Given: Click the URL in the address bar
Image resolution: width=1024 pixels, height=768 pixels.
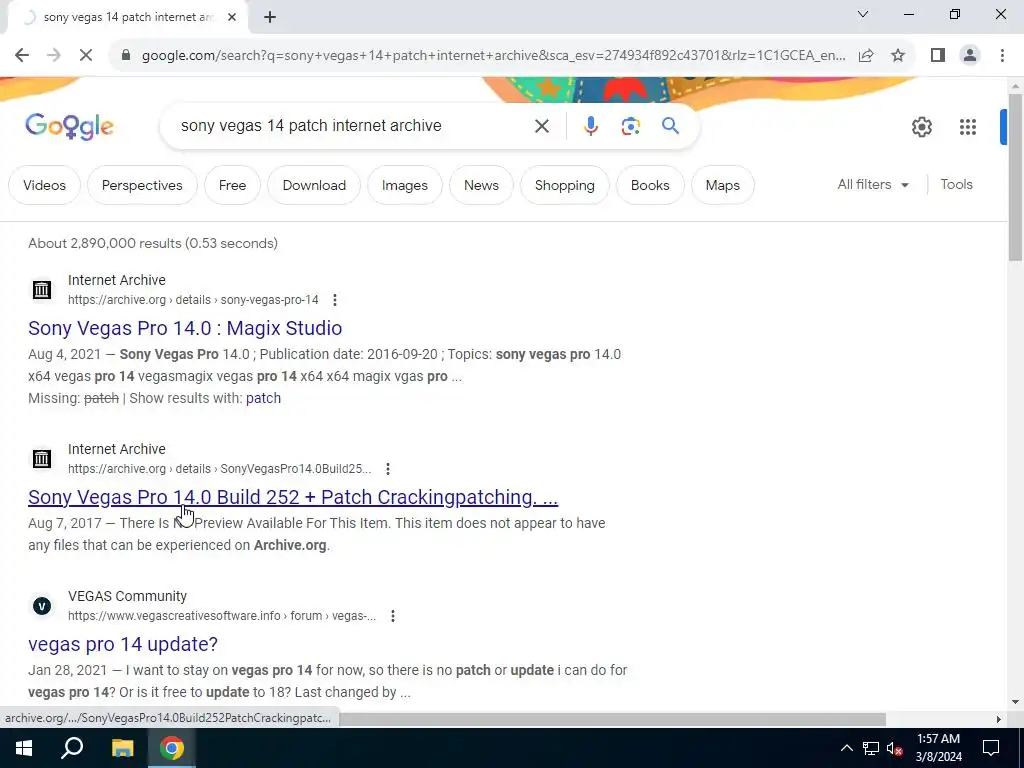Looking at the screenshot, I should pyautogui.click(x=493, y=56).
